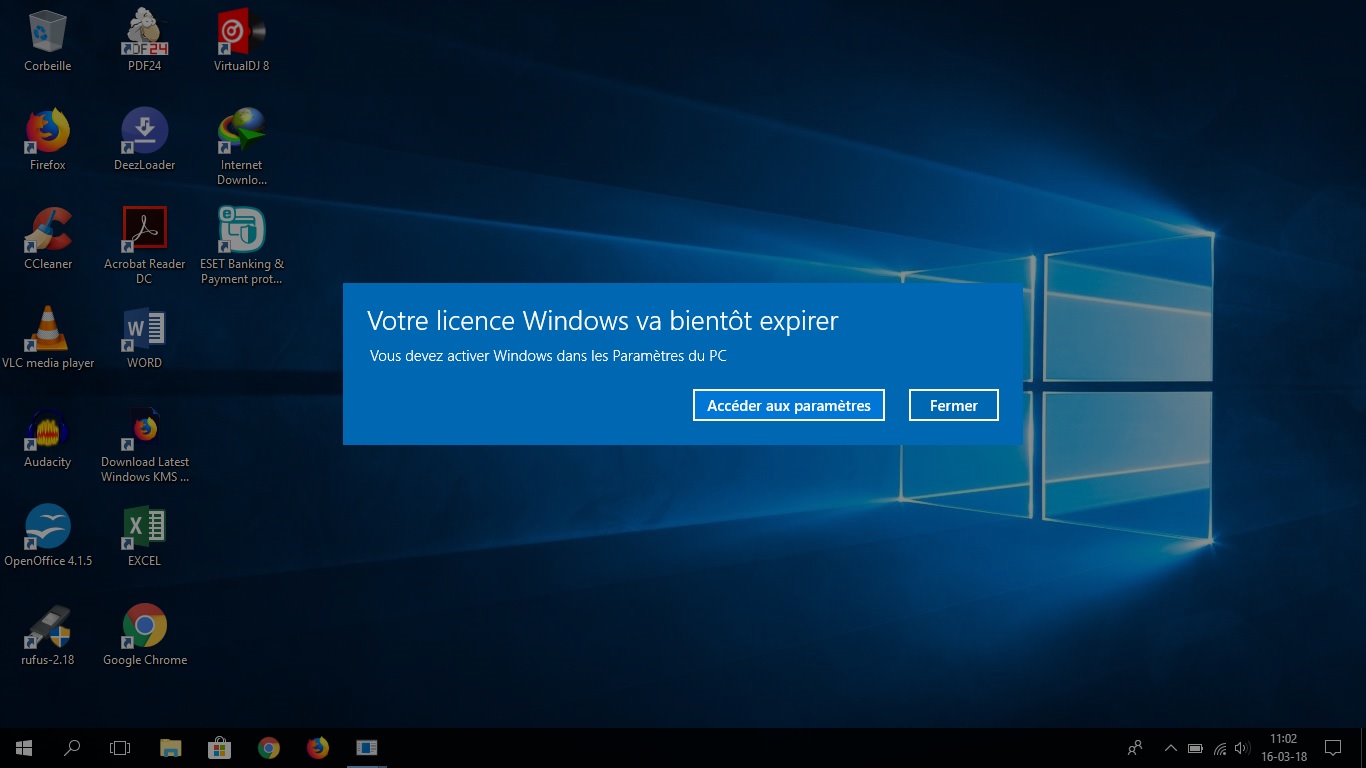Screen dimensions: 1366x768
Task: Open Microsoft Store from the taskbar
Action: (219, 748)
